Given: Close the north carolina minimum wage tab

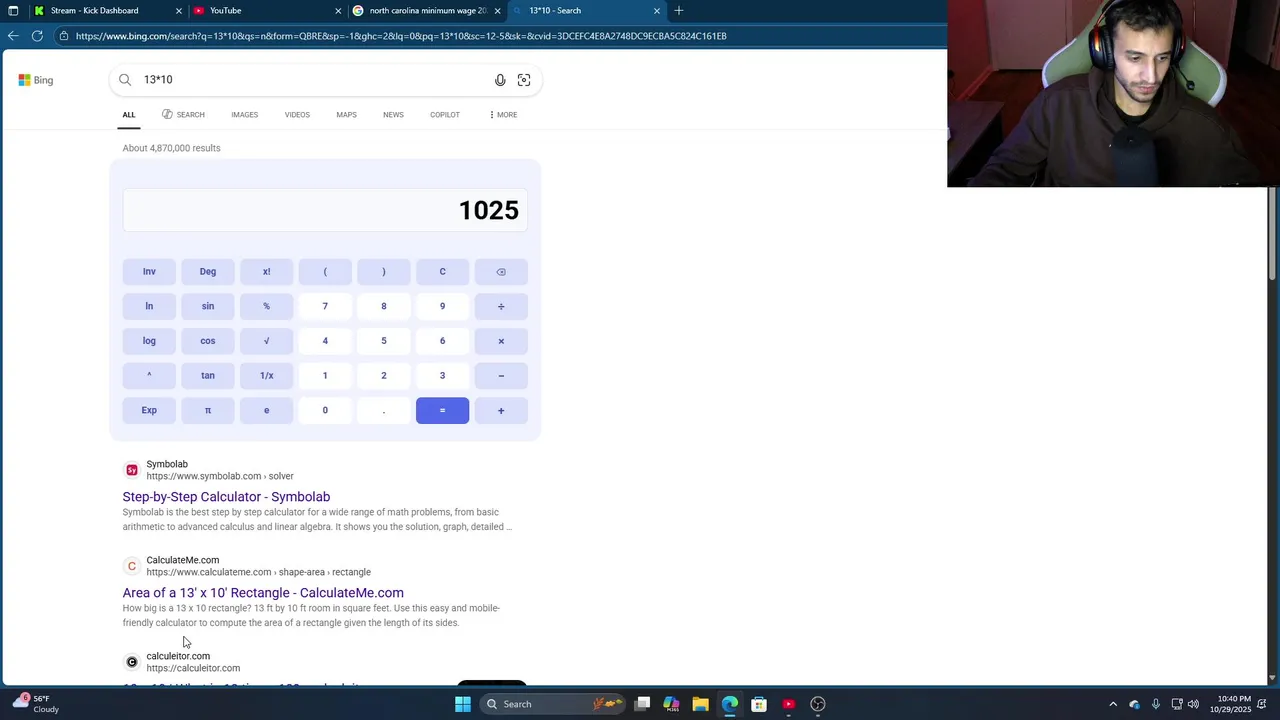Looking at the screenshot, I should tap(497, 11).
